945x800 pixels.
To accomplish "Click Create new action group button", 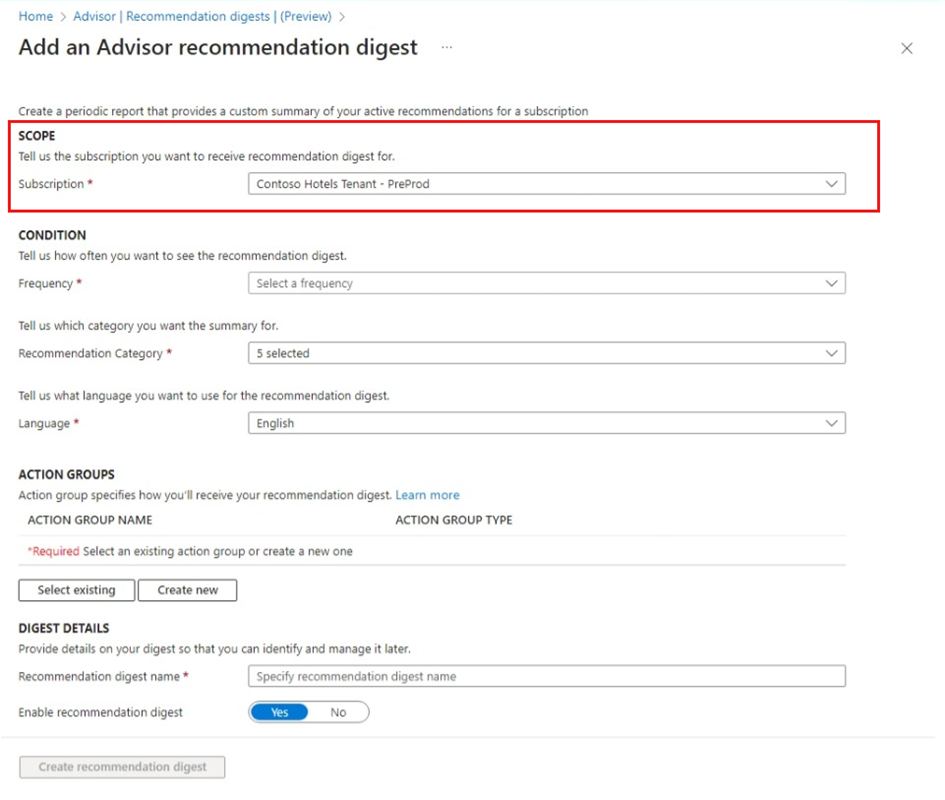I will tap(187, 590).
